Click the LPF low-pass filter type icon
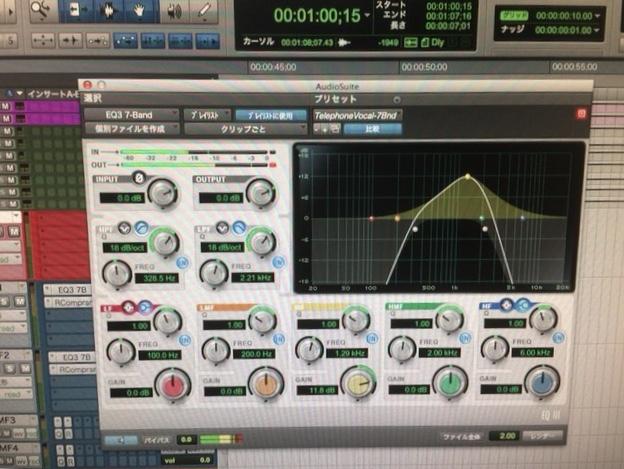 (x=239, y=228)
